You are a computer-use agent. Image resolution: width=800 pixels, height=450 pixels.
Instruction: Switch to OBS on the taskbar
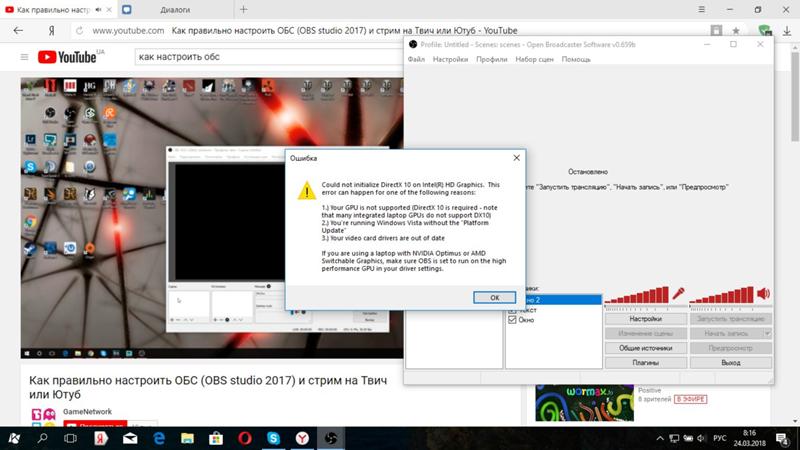pyautogui.click(x=331, y=438)
